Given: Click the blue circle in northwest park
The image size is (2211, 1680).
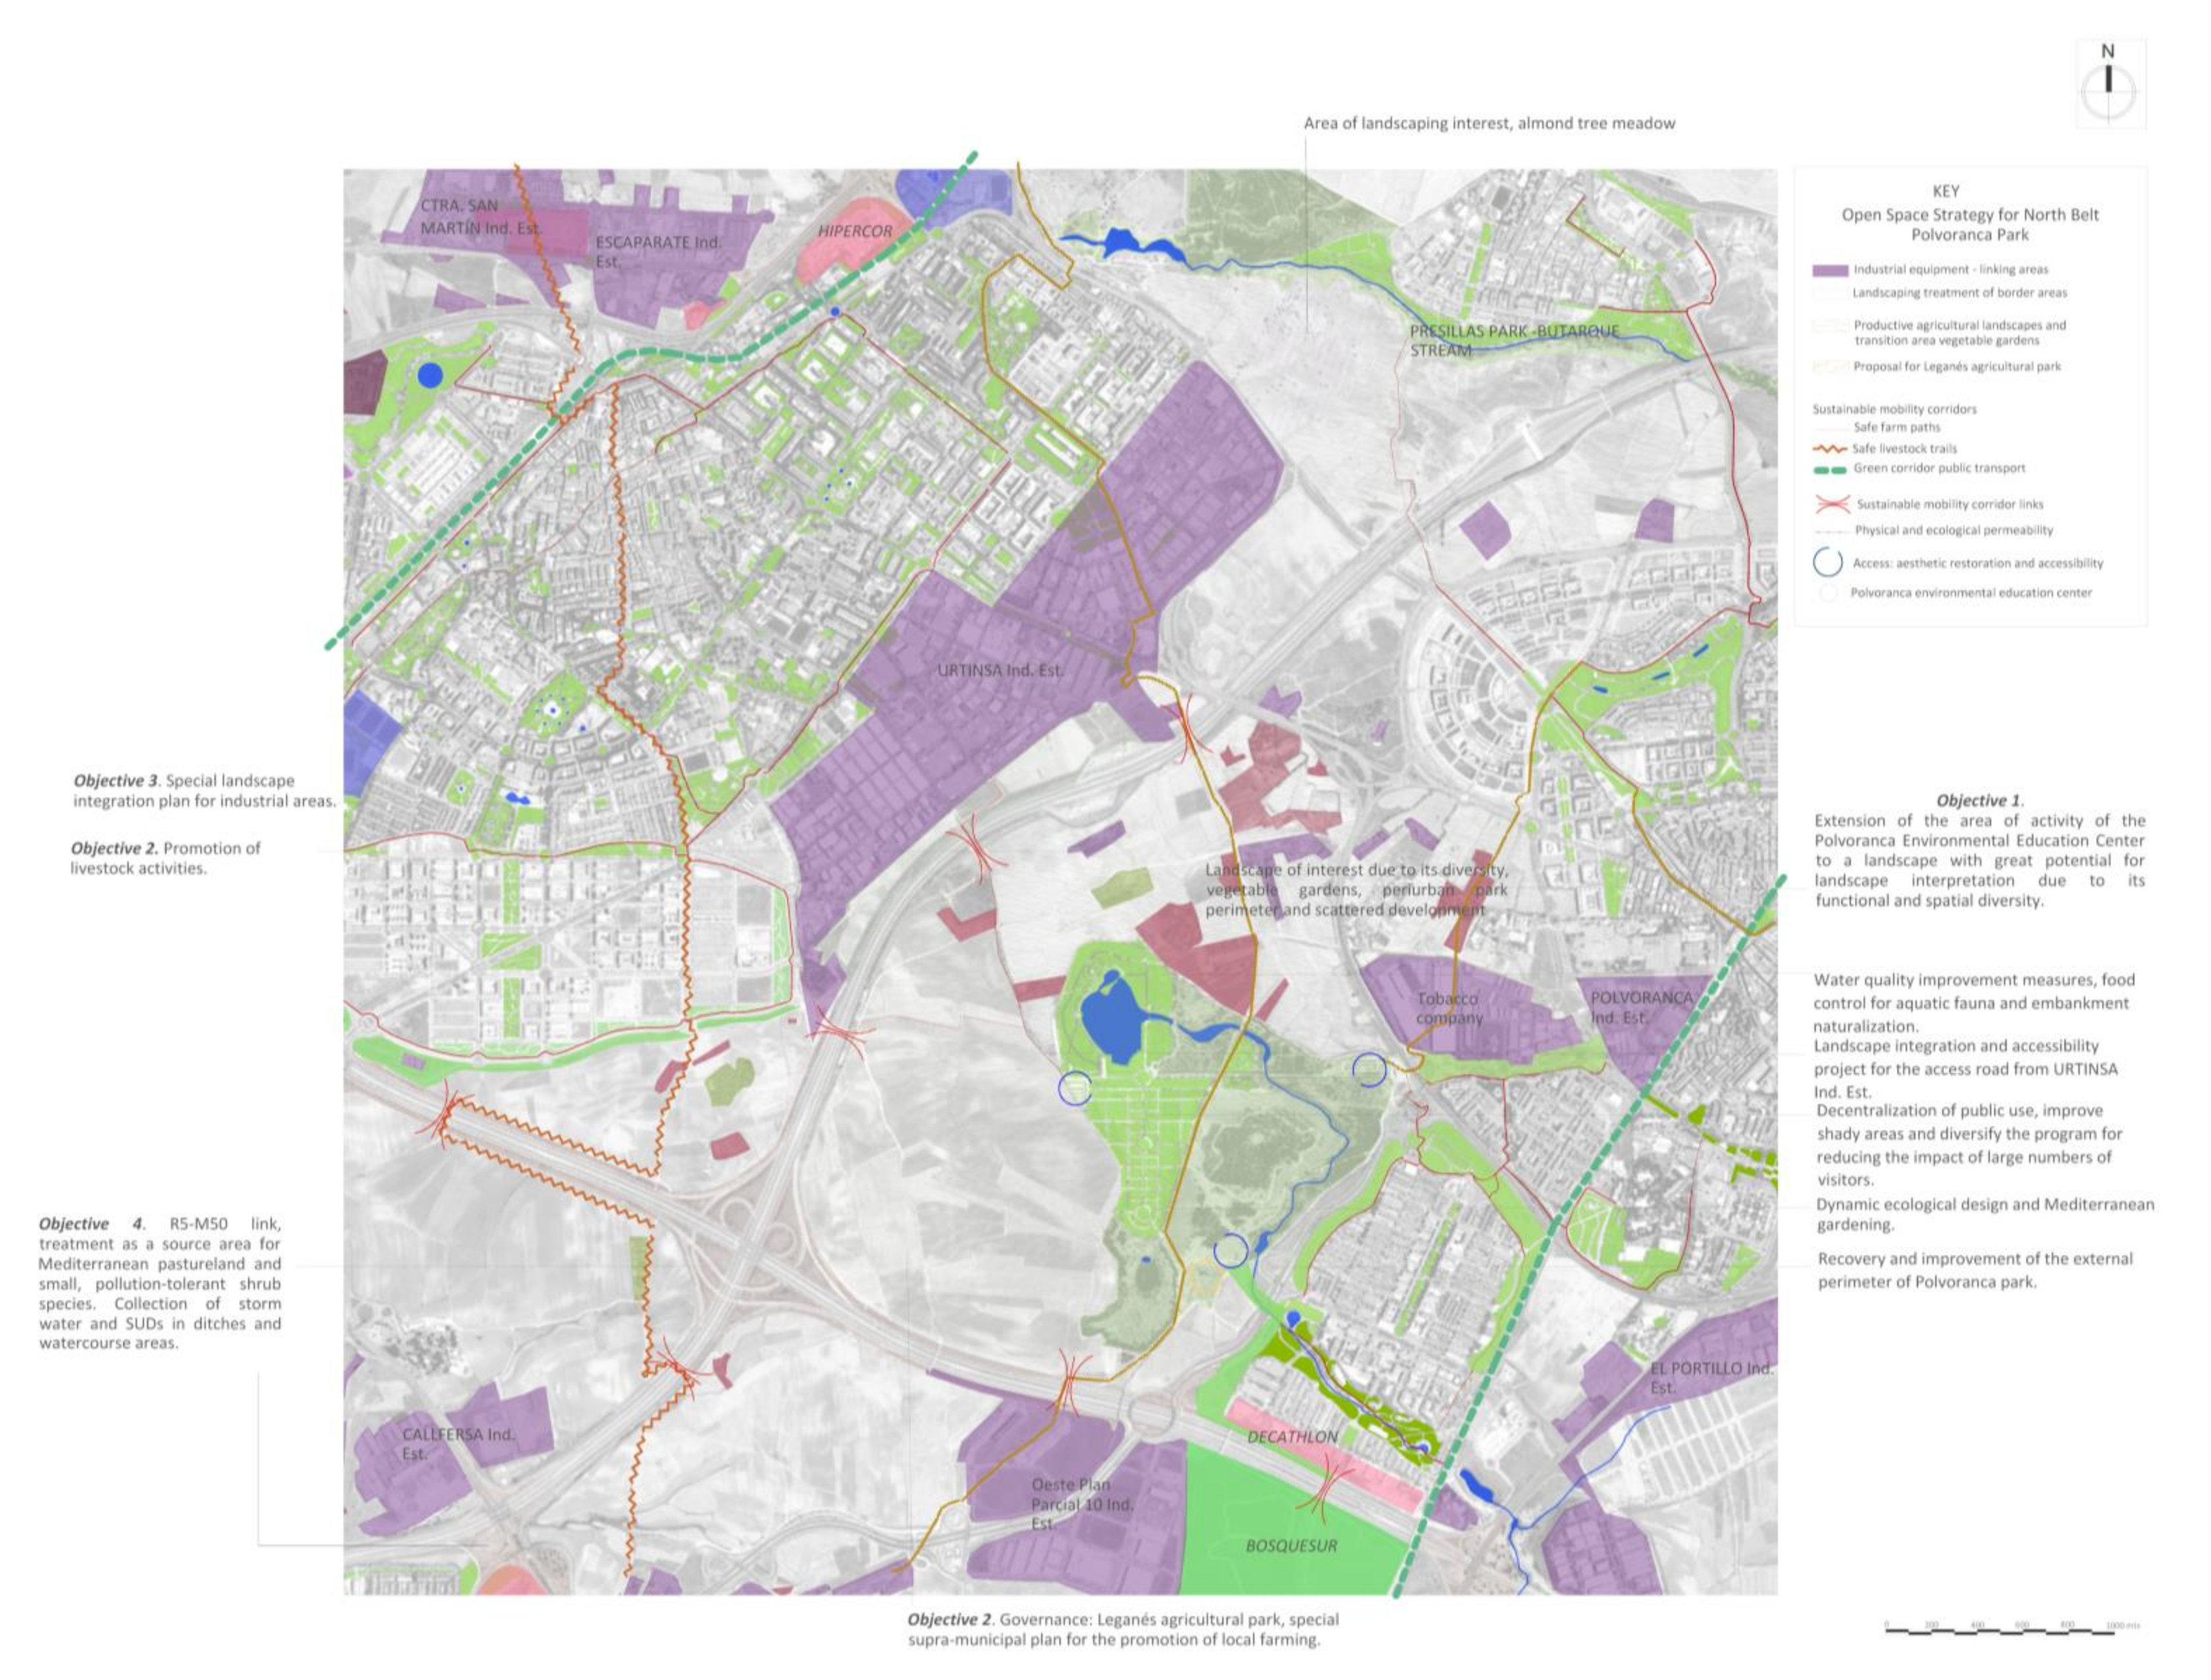Looking at the screenshot, I should [x=430, y=375].
